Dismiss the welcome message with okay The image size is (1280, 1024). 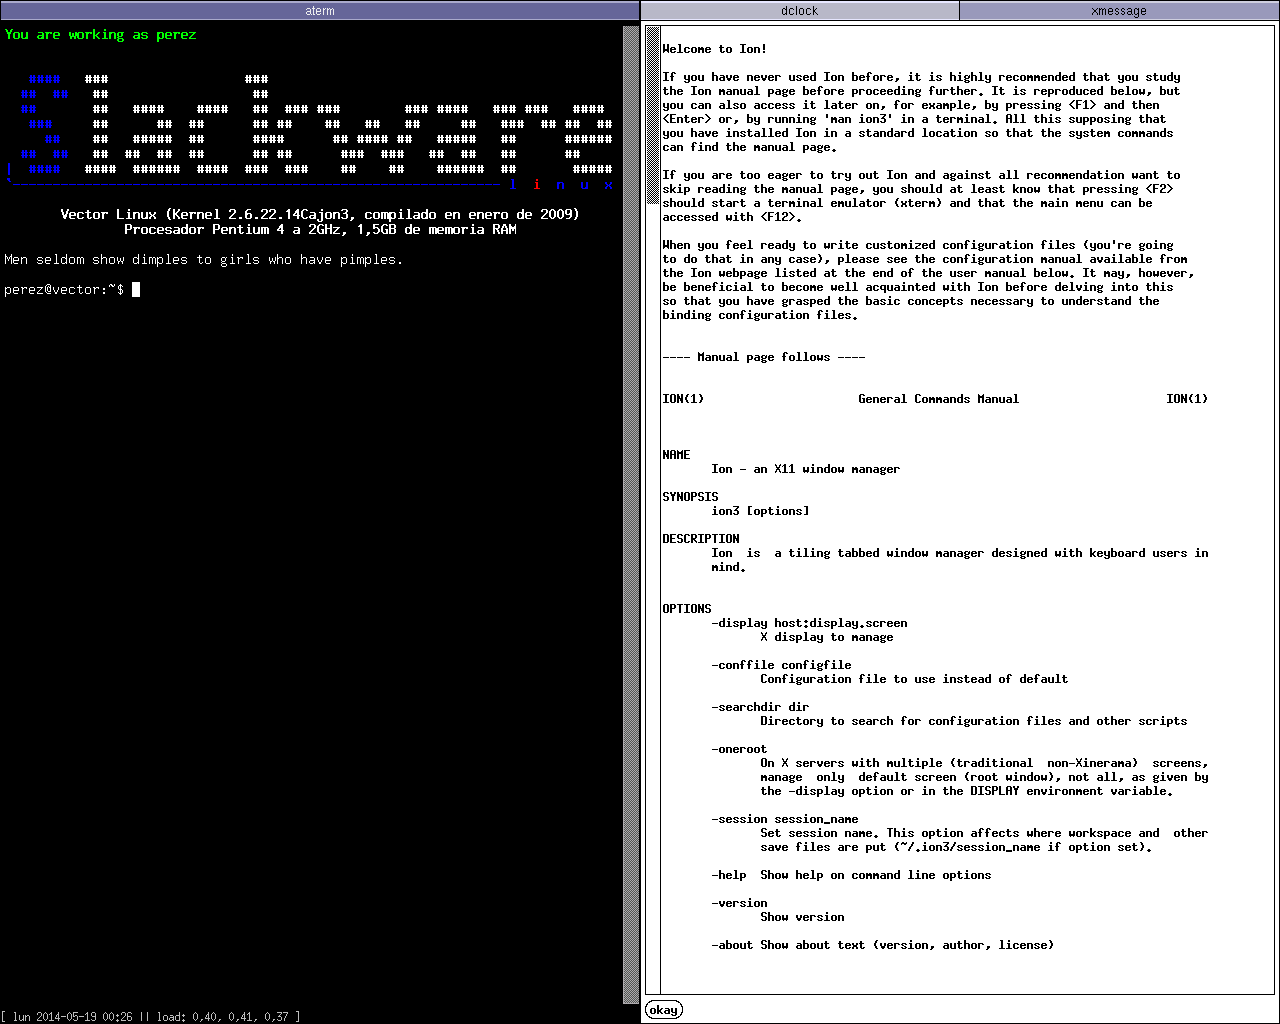click(664, 1010)
